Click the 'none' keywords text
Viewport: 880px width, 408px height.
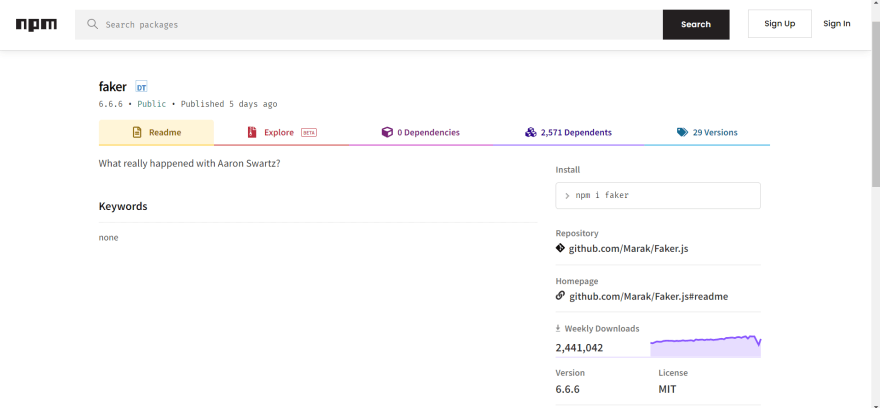pos(108,237)
